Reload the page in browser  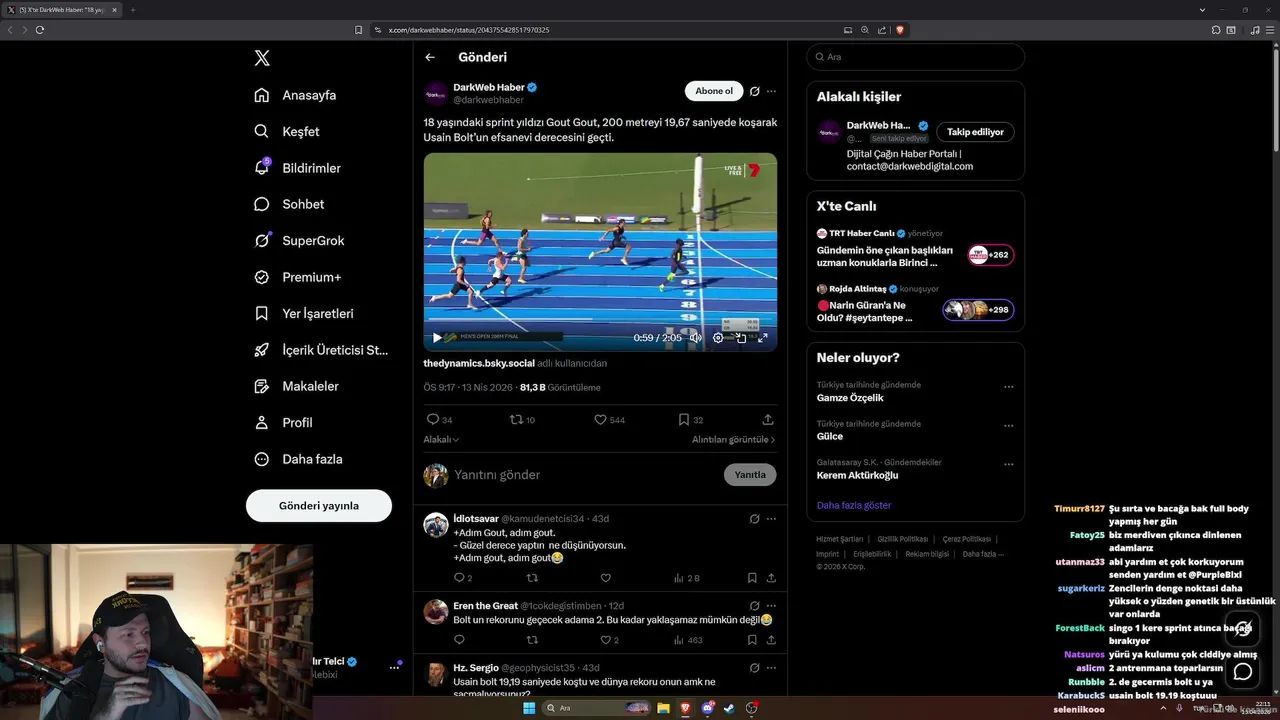click(40, 30)
